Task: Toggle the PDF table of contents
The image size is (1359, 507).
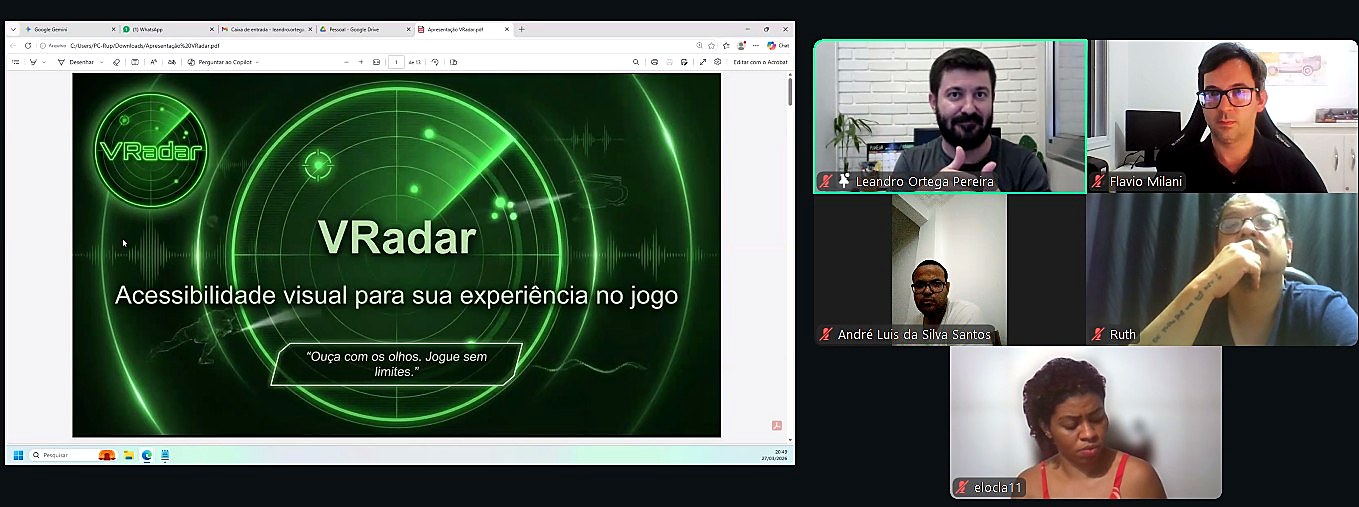Action: click(16, 62)
